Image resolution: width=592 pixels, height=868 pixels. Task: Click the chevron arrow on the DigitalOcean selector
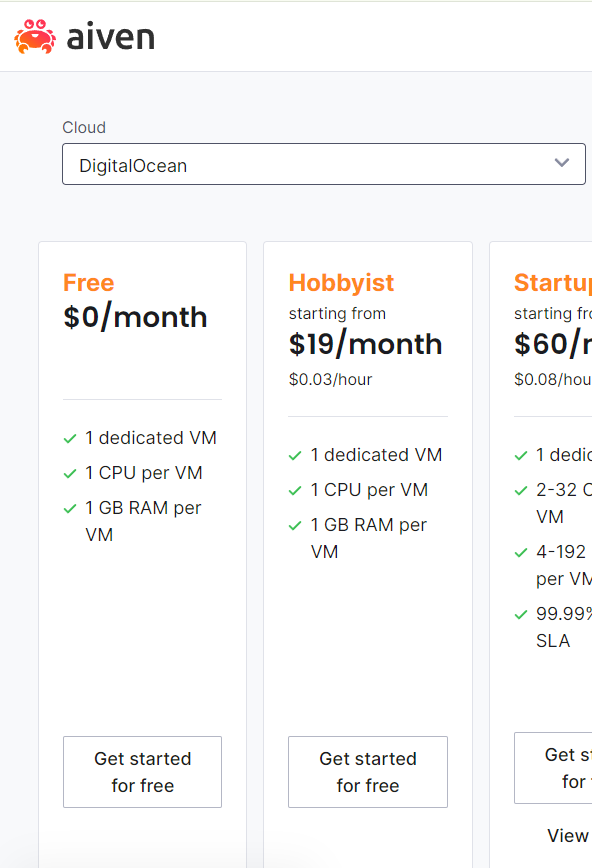click(x=562, y=163)
